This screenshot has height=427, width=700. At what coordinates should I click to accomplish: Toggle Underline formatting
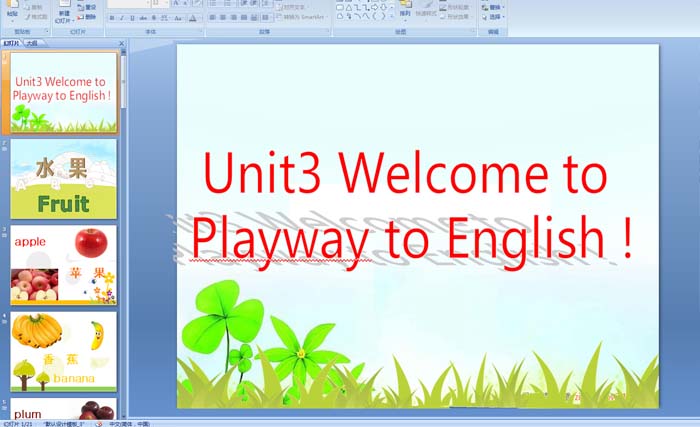pyautogui.click(x=132, y=18)
